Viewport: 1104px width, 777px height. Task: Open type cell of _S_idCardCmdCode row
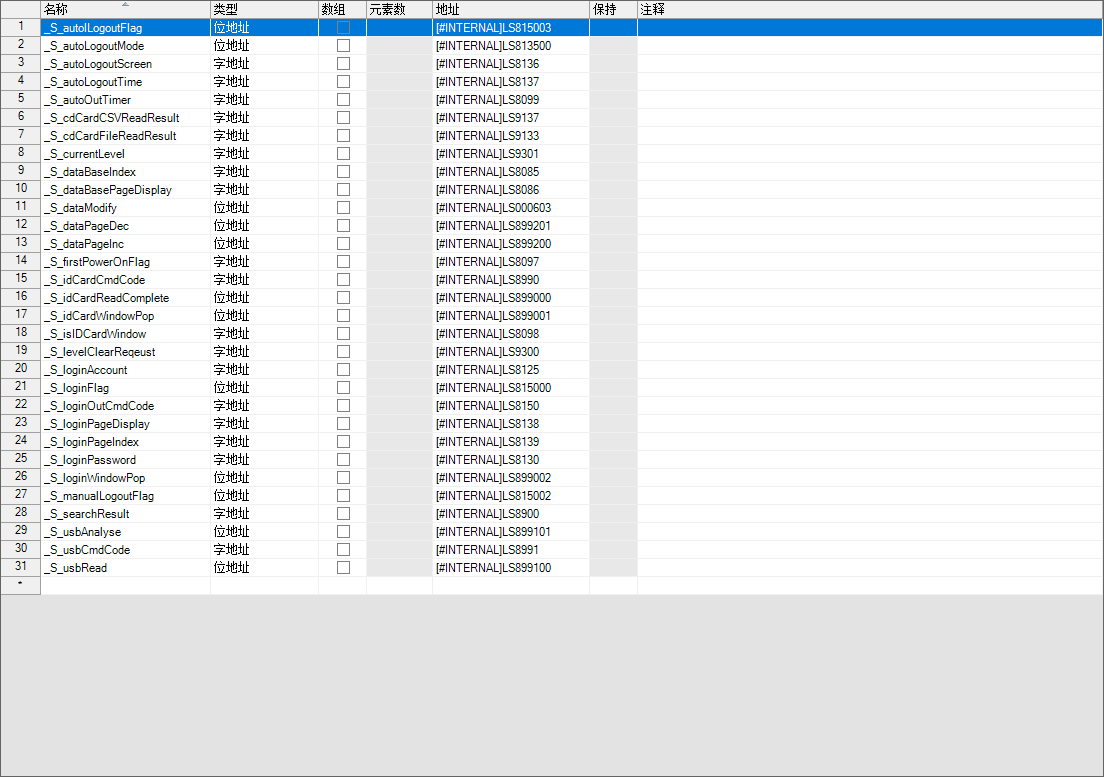coord(264,280)
